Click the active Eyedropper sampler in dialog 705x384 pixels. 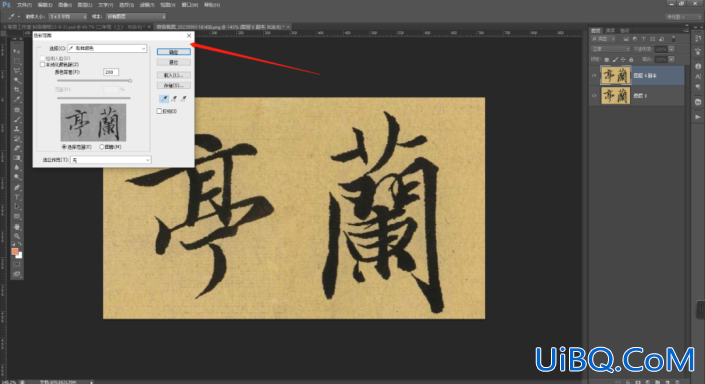tap(164, 98)
